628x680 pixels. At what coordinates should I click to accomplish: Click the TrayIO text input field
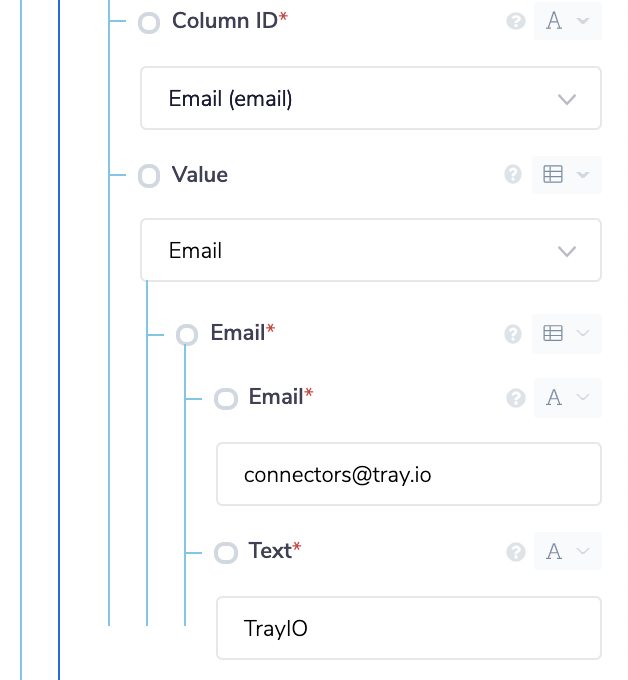[408, 628]
